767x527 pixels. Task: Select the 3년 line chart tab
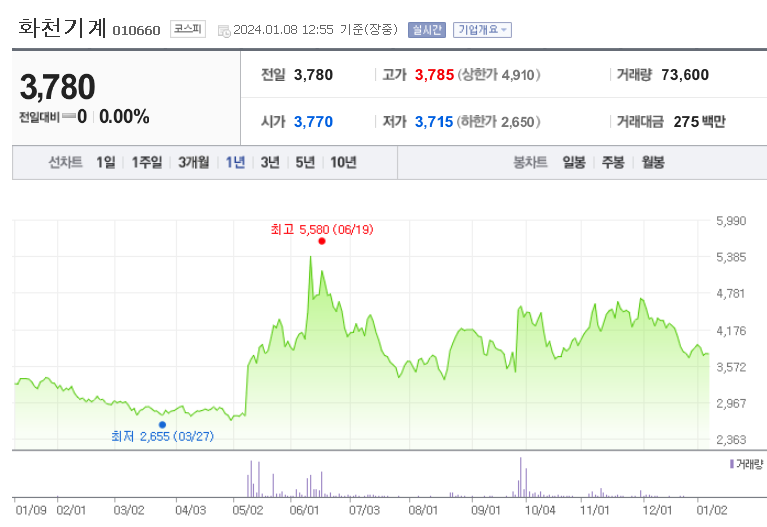click(270, 162)
